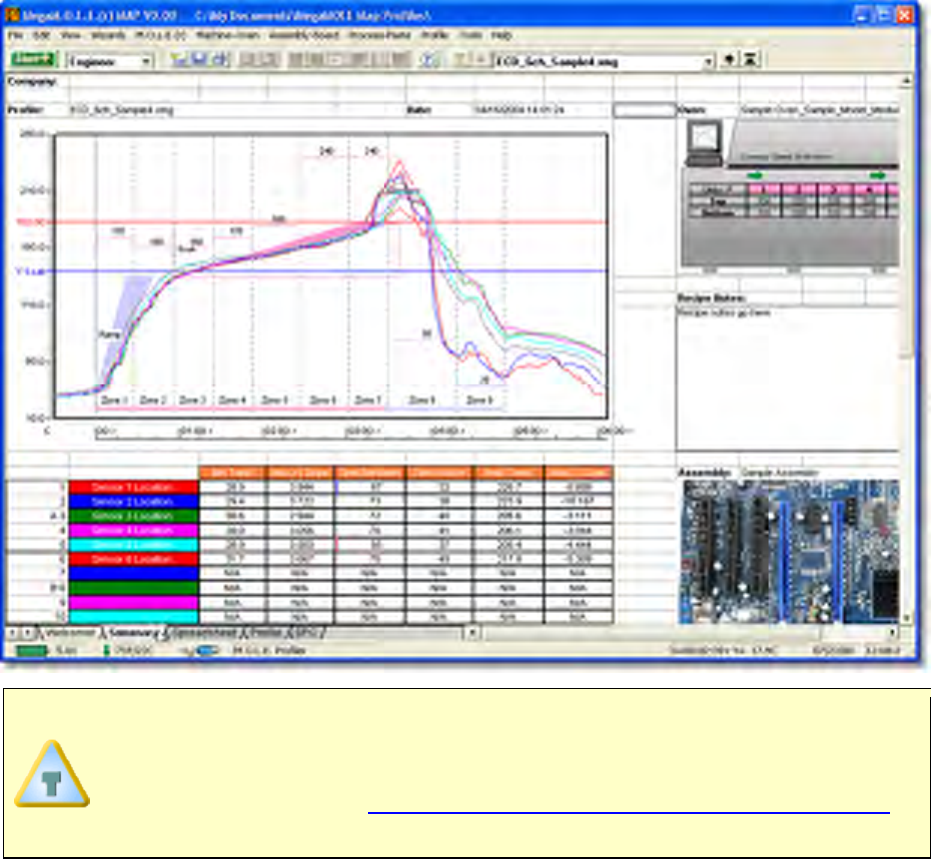931x859 pixels.
Task: Click the last toolbar icon at far right
Action: pos(750,60)
